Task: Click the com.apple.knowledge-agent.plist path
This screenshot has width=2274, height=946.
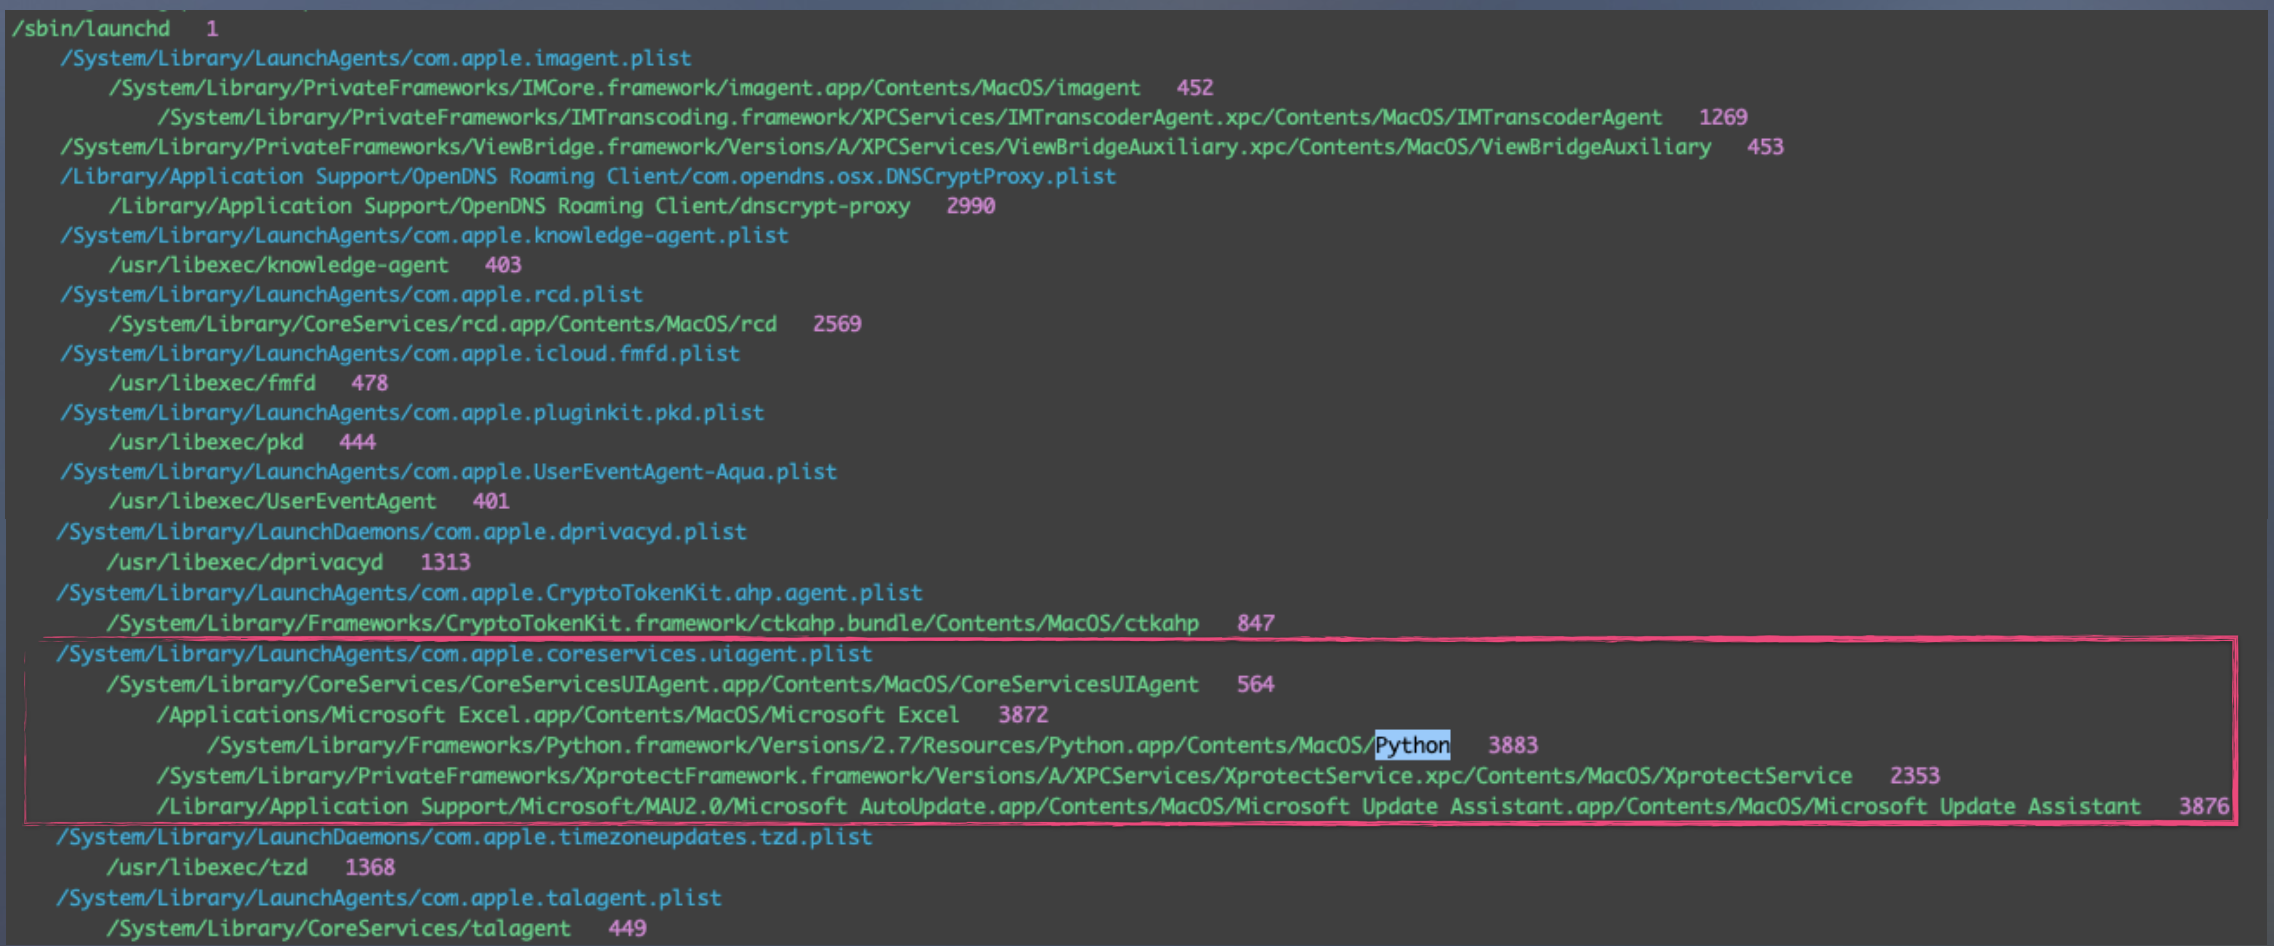Action: [x=424, y=235]
